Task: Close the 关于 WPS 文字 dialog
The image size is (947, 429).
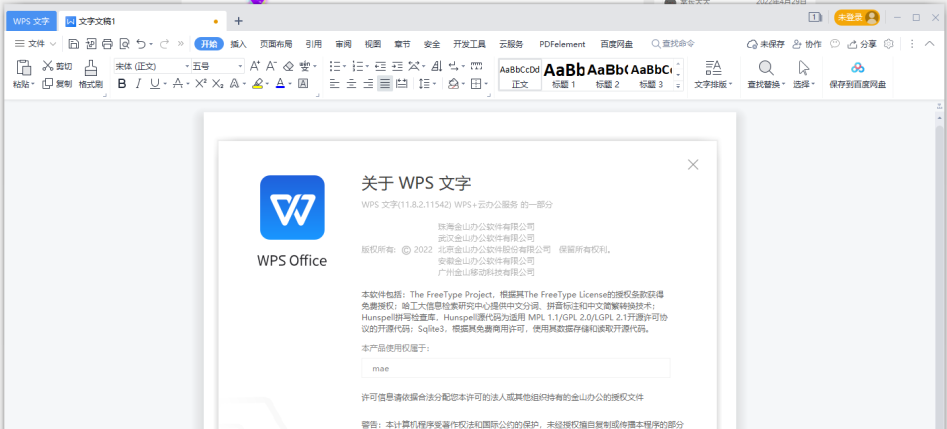Action: click(693, 164)
